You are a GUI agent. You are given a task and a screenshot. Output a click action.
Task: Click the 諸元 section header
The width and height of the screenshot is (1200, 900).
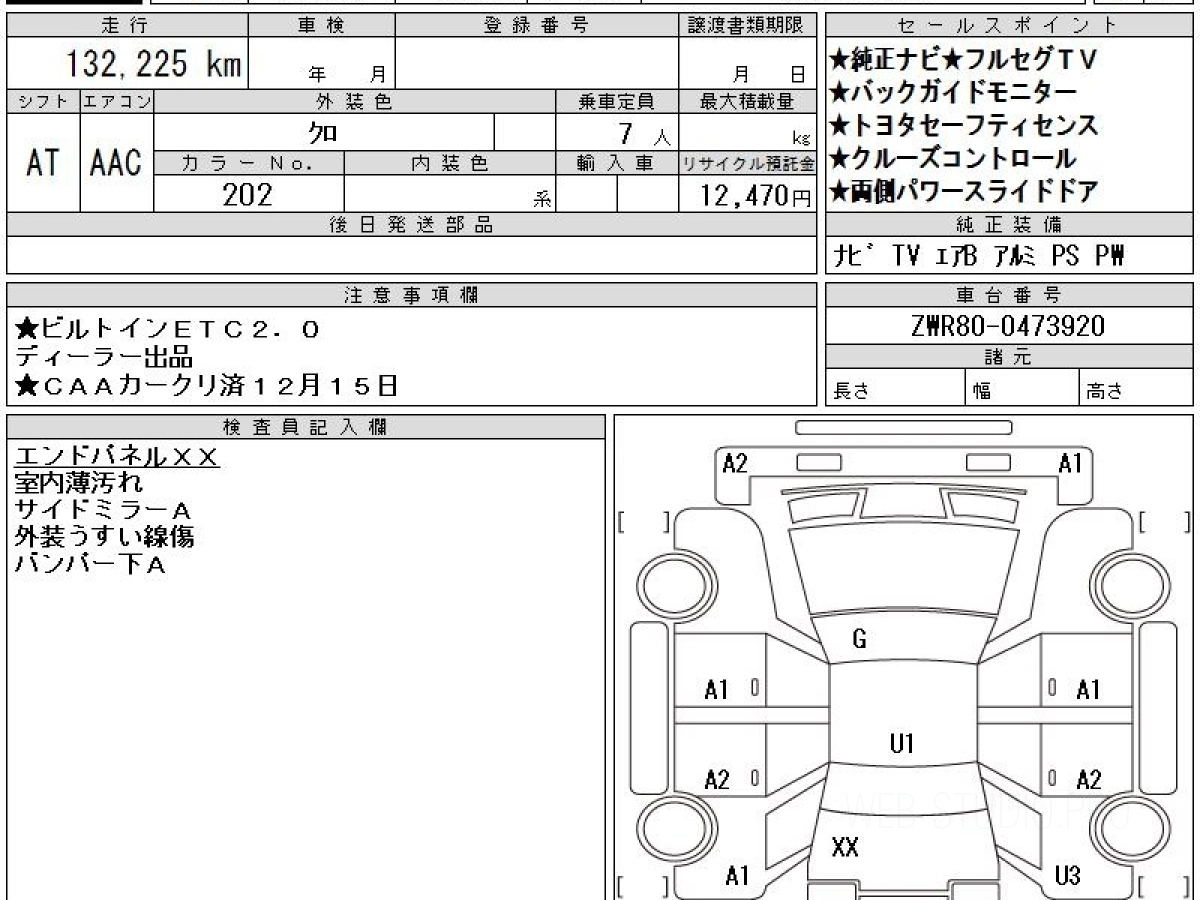point(1007,357)
